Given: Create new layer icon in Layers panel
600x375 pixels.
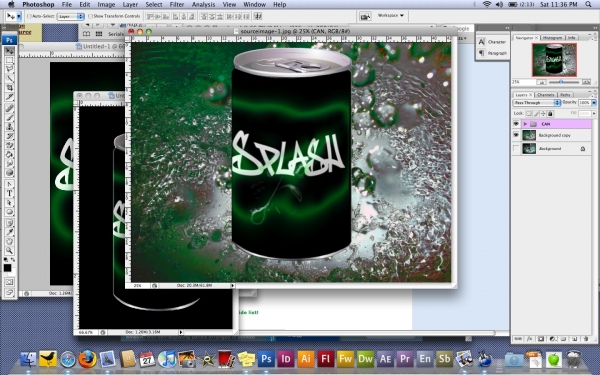Looking at the screenshot, I should pyautogui.click(x=574, y=339).
